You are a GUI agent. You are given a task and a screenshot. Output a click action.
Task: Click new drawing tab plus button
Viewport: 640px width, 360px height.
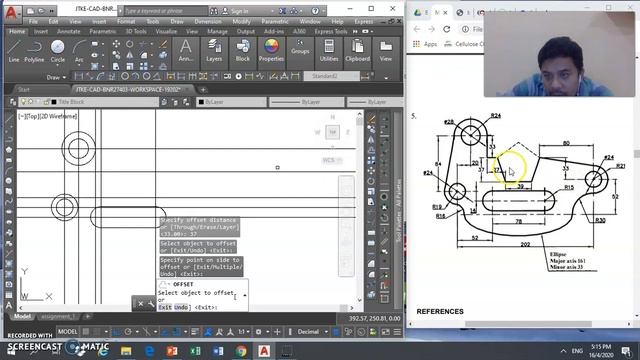[203, 89]
